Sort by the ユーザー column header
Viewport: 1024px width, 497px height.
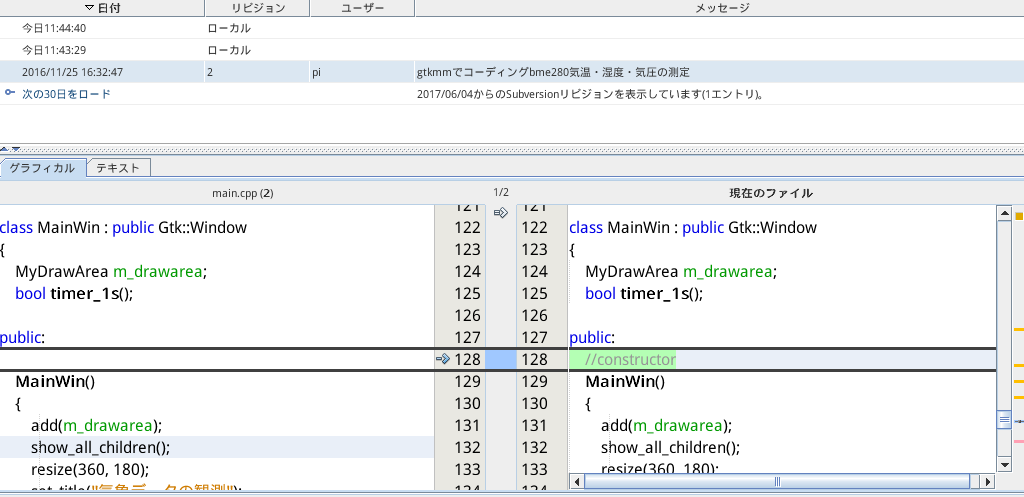[362, 8]
